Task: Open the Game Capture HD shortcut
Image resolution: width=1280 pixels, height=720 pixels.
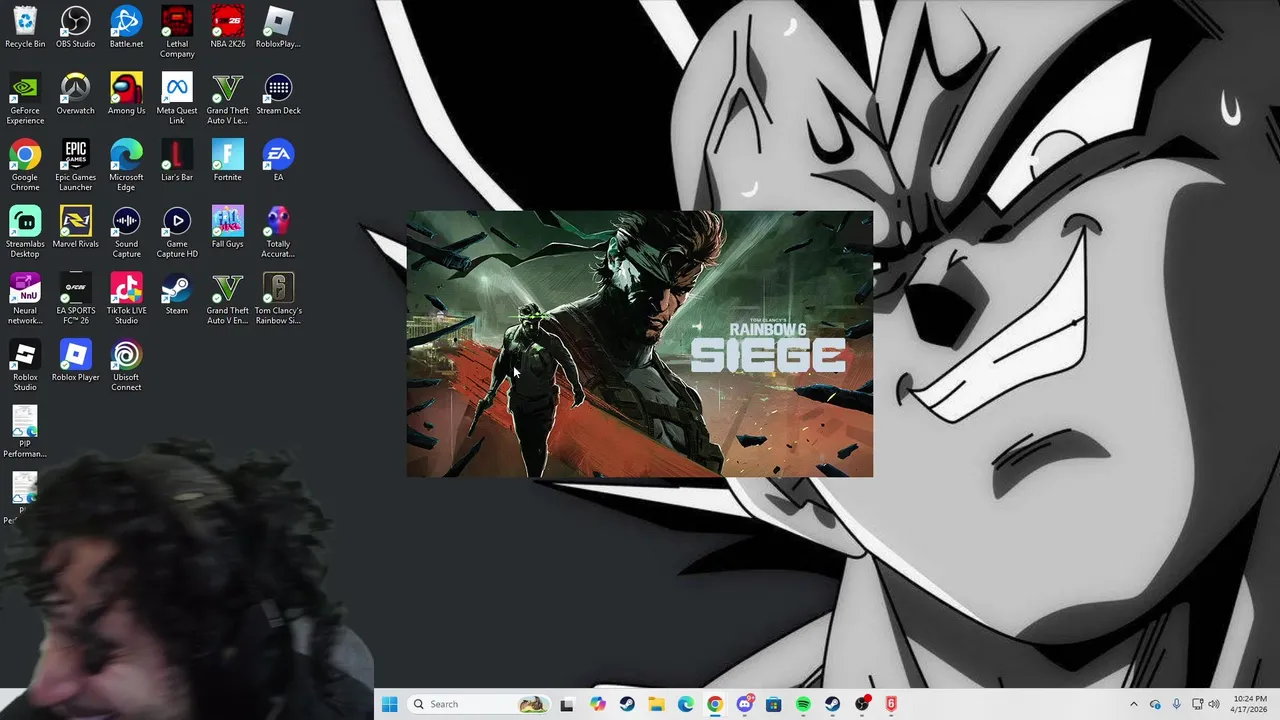Action: [177, 233]
